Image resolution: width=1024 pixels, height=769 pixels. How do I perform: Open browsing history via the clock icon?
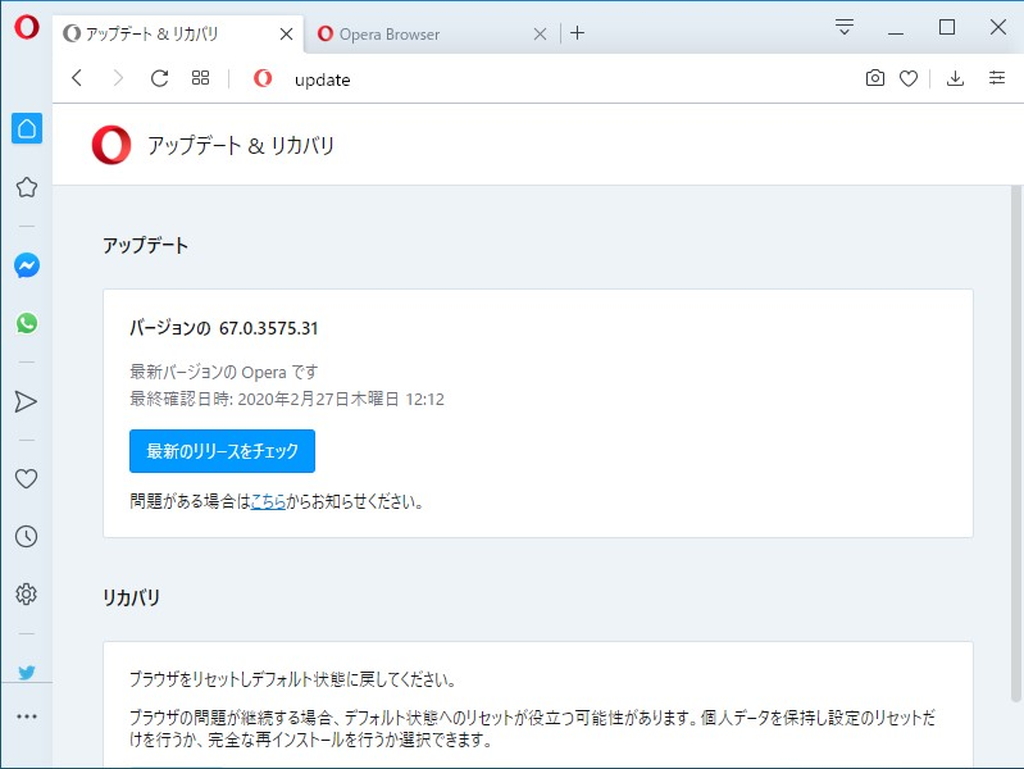(26, 536)
